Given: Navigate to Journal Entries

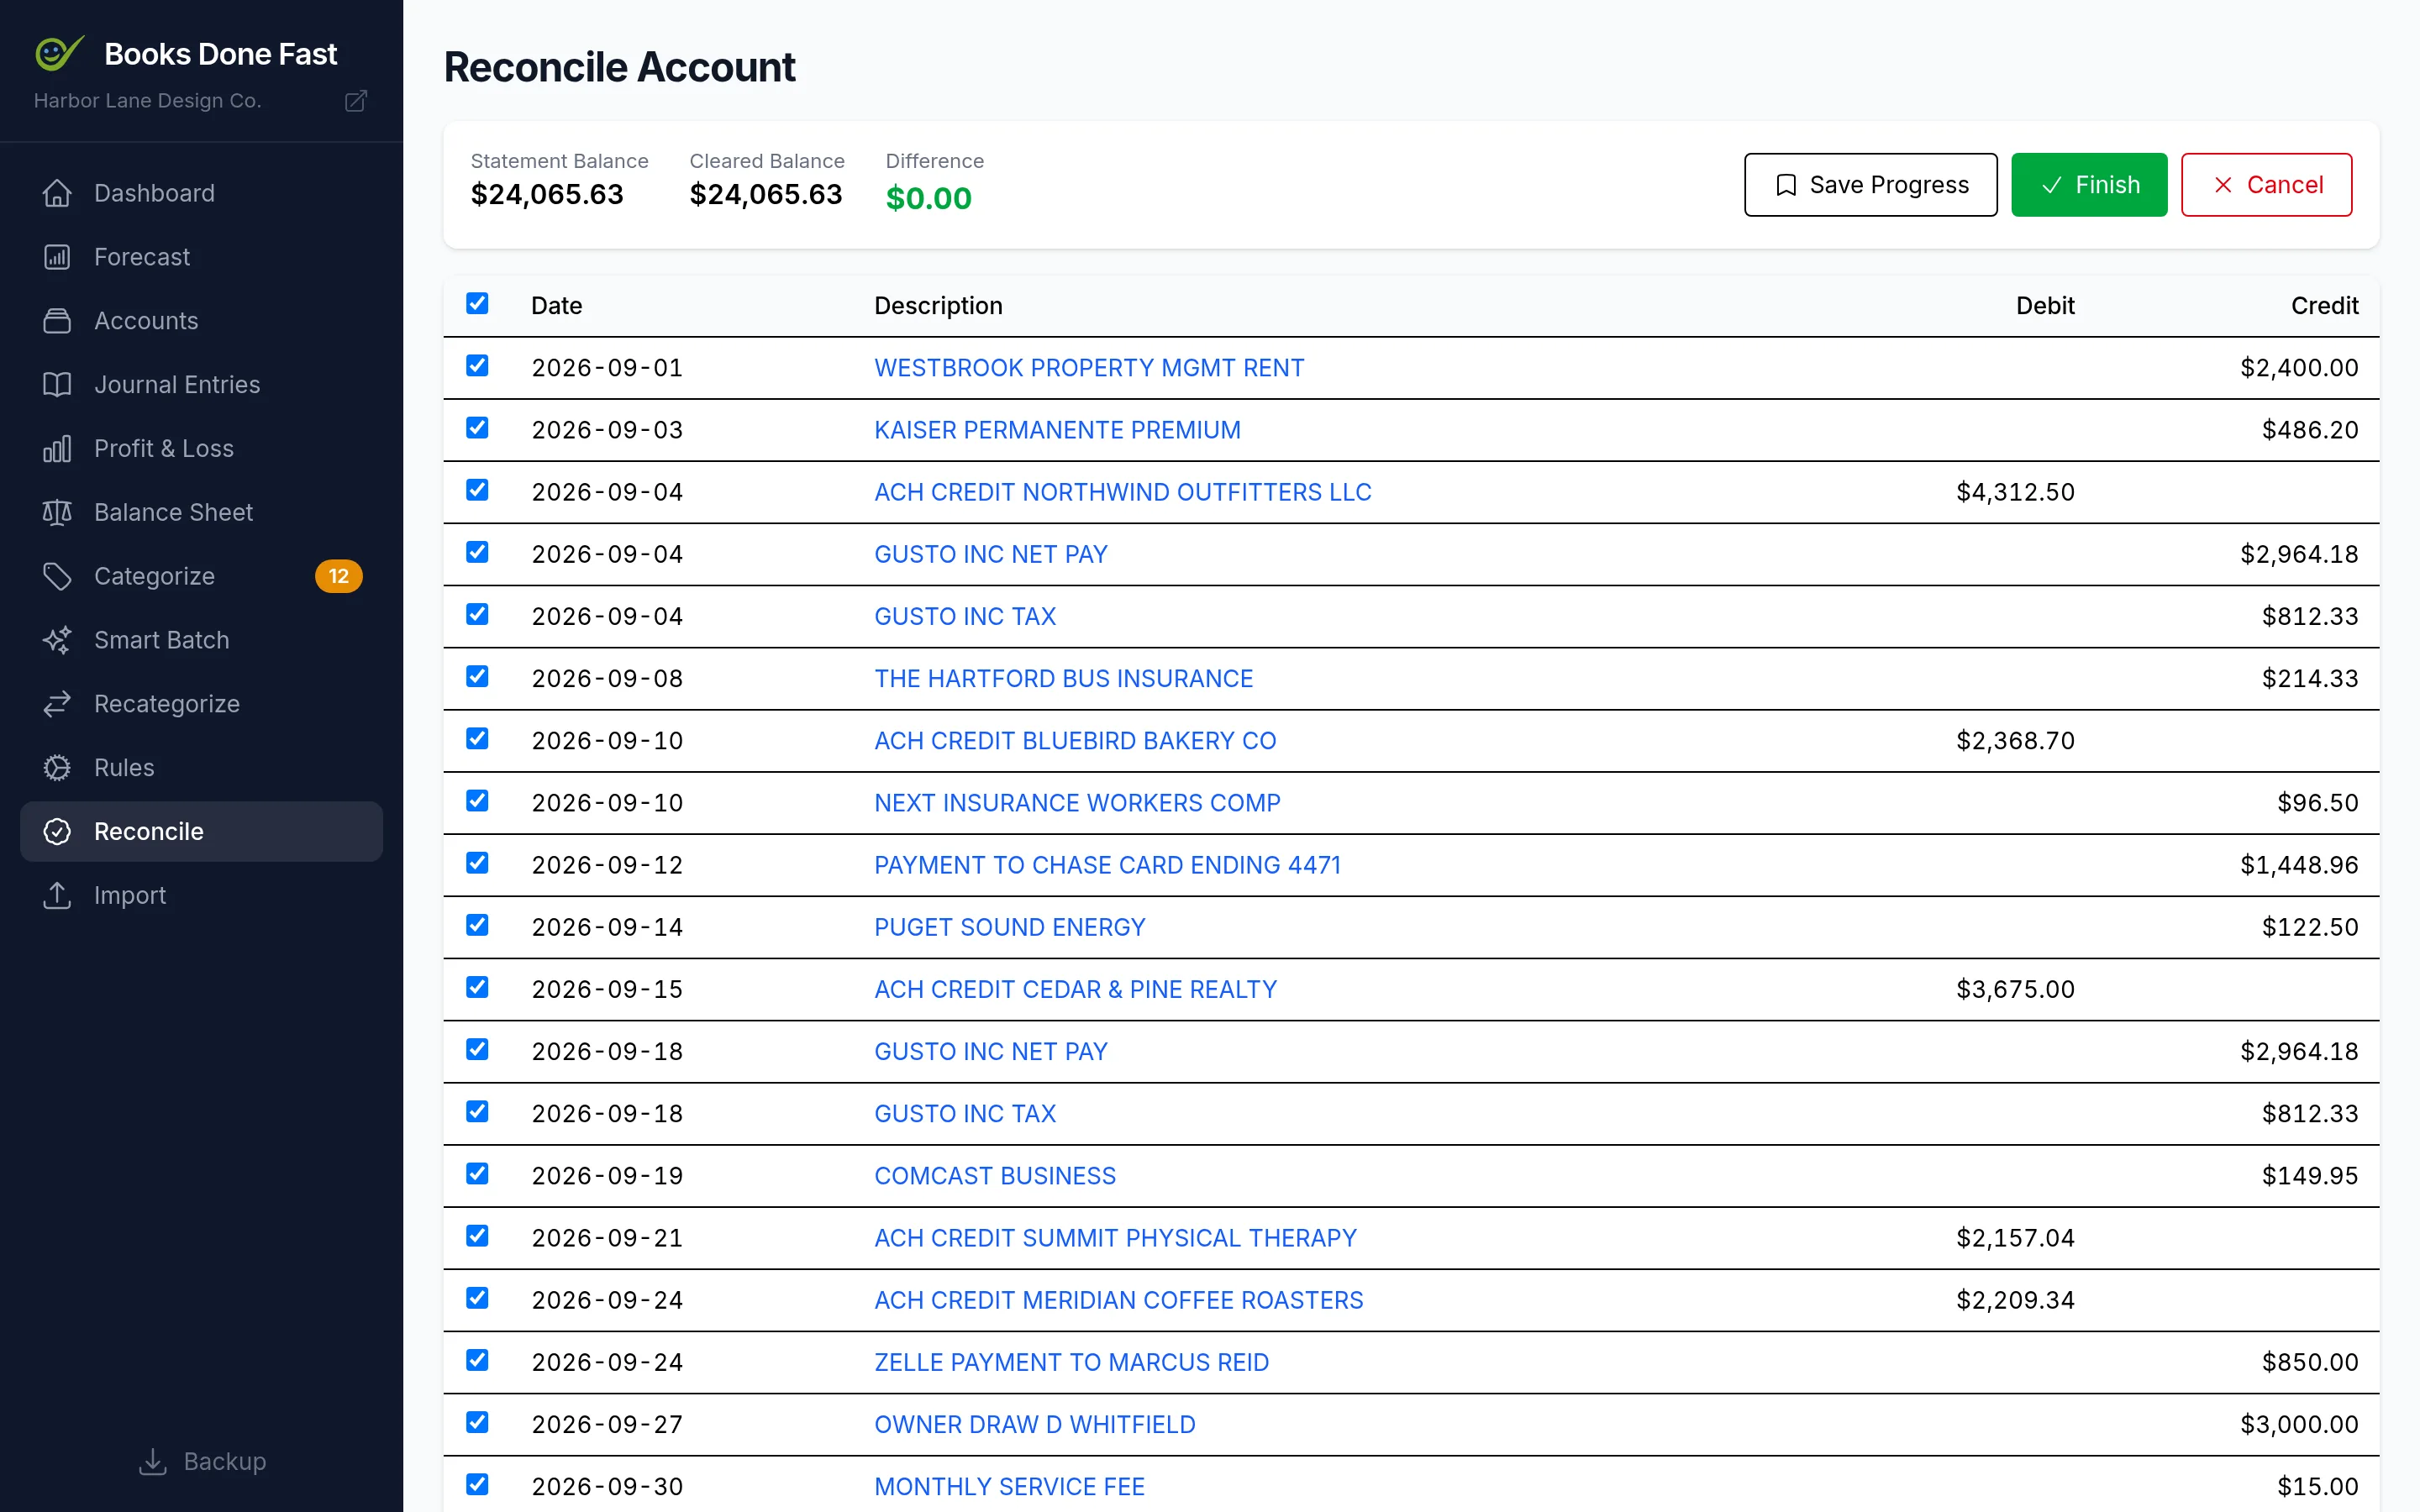Looking at the screenshot, I should 201,385.
